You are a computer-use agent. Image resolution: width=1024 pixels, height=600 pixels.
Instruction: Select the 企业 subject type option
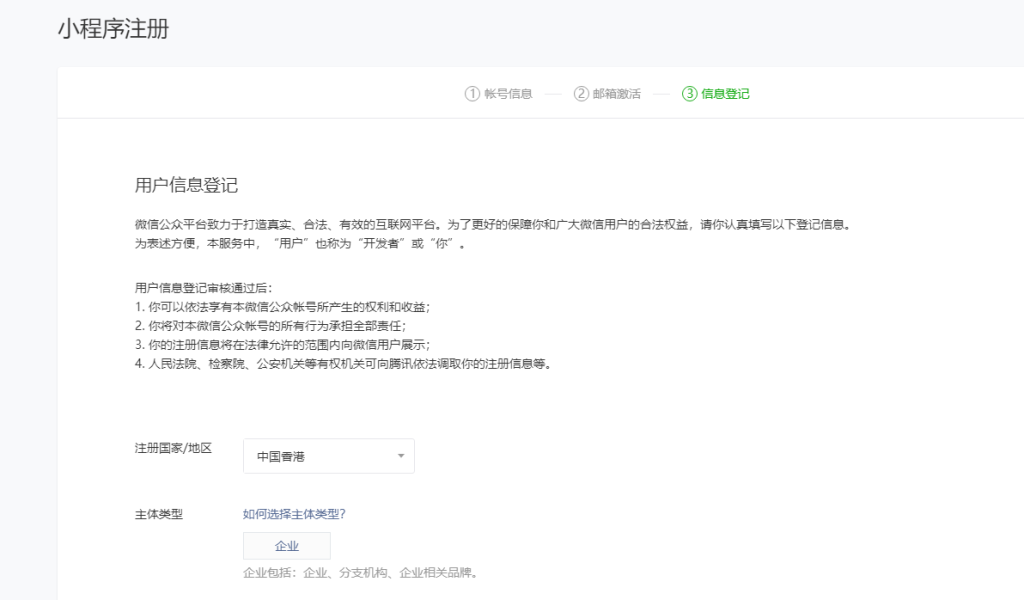click(x=286, y=546)
